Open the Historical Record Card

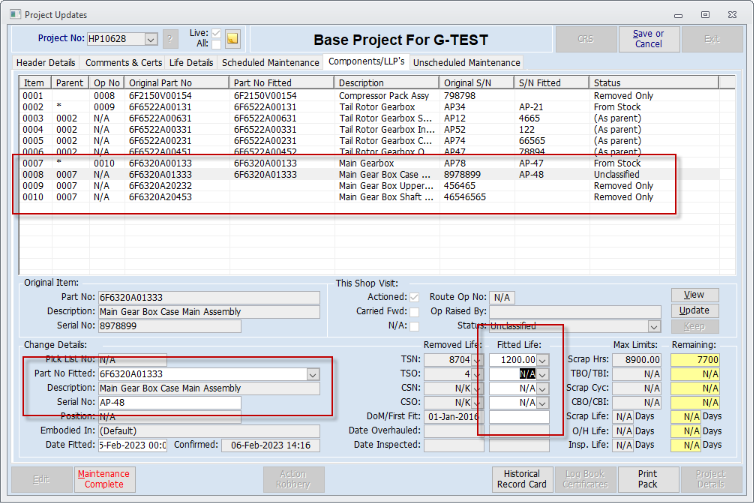tap(522, 479)
